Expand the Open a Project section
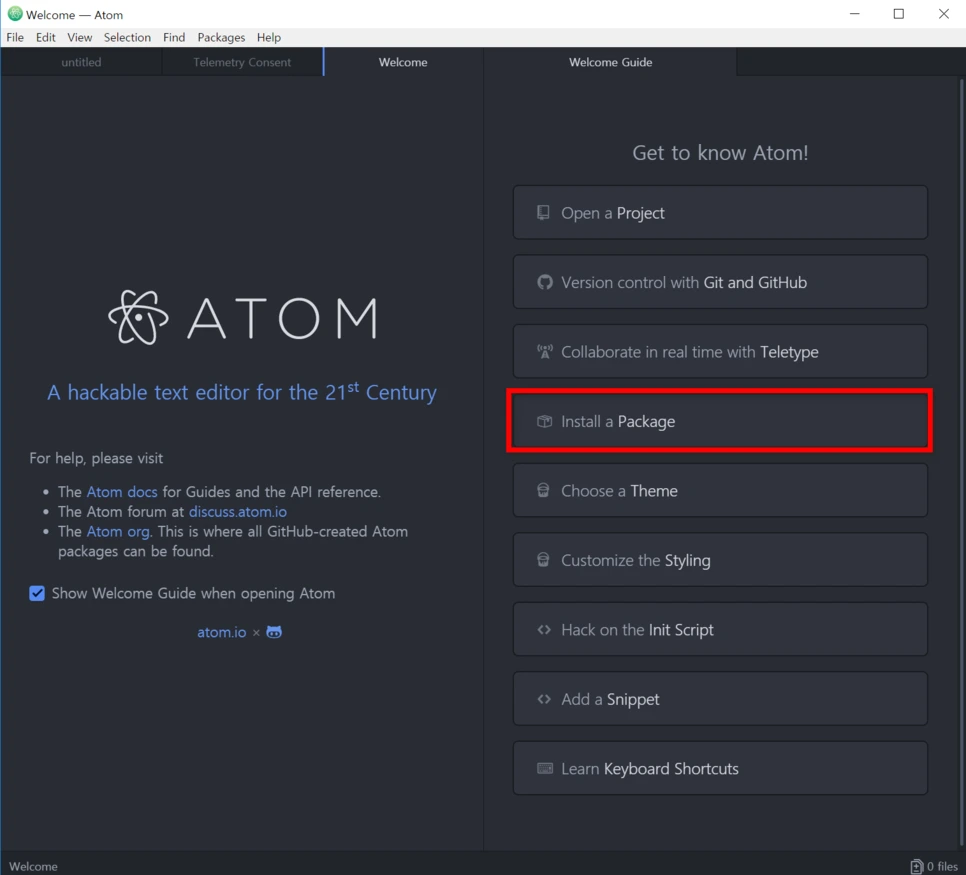Viewport: 966px width, 875px height. coord(720,213)
